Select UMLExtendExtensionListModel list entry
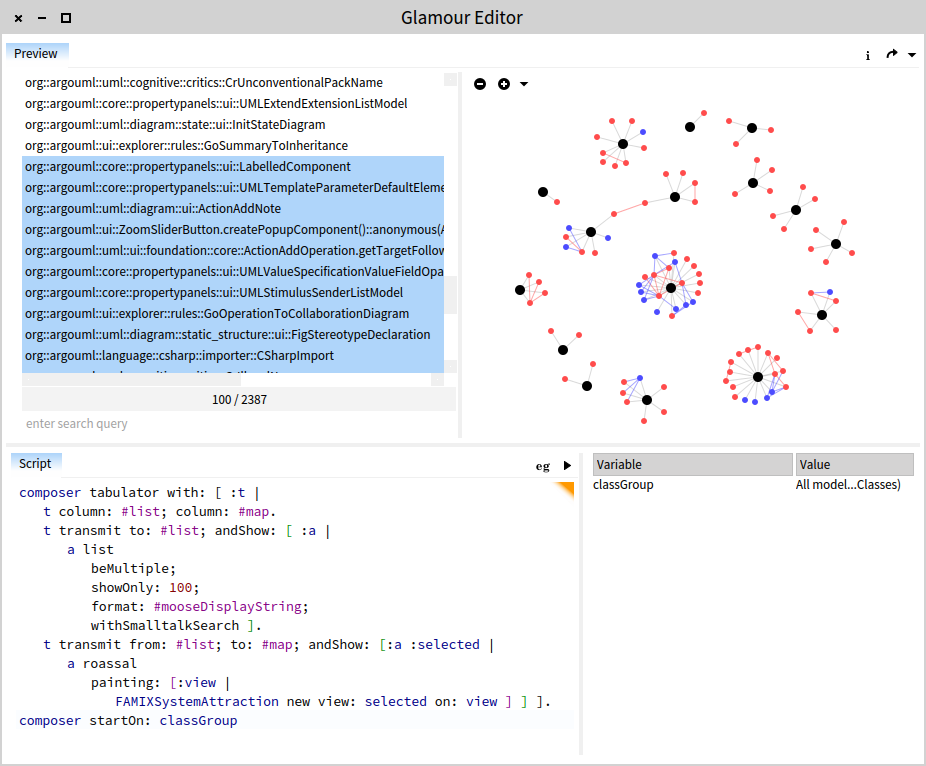Viewport: 926px width, 766px height. [x=233, y=103]
